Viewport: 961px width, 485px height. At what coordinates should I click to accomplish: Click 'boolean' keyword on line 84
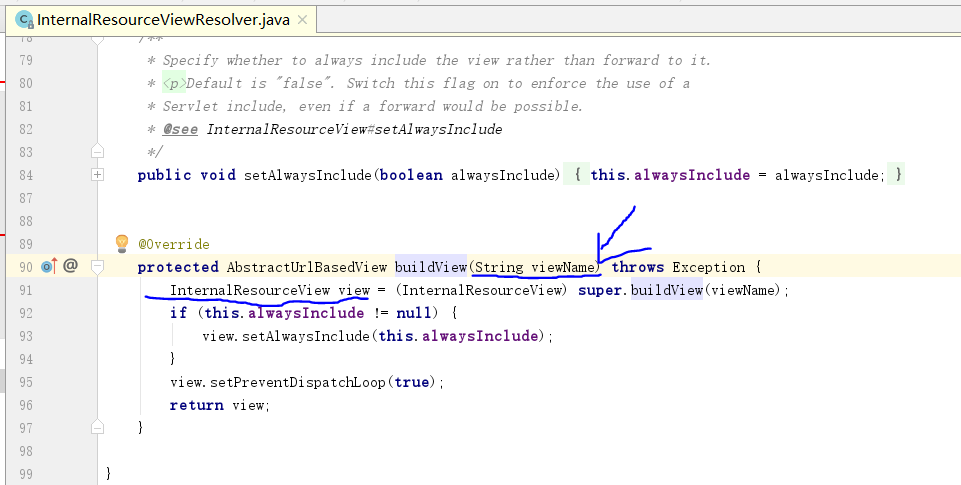[411, 175]
